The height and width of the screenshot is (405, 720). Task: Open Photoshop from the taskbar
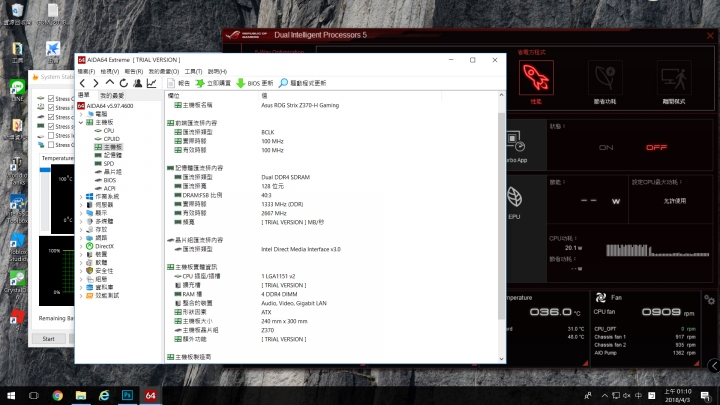127,395
